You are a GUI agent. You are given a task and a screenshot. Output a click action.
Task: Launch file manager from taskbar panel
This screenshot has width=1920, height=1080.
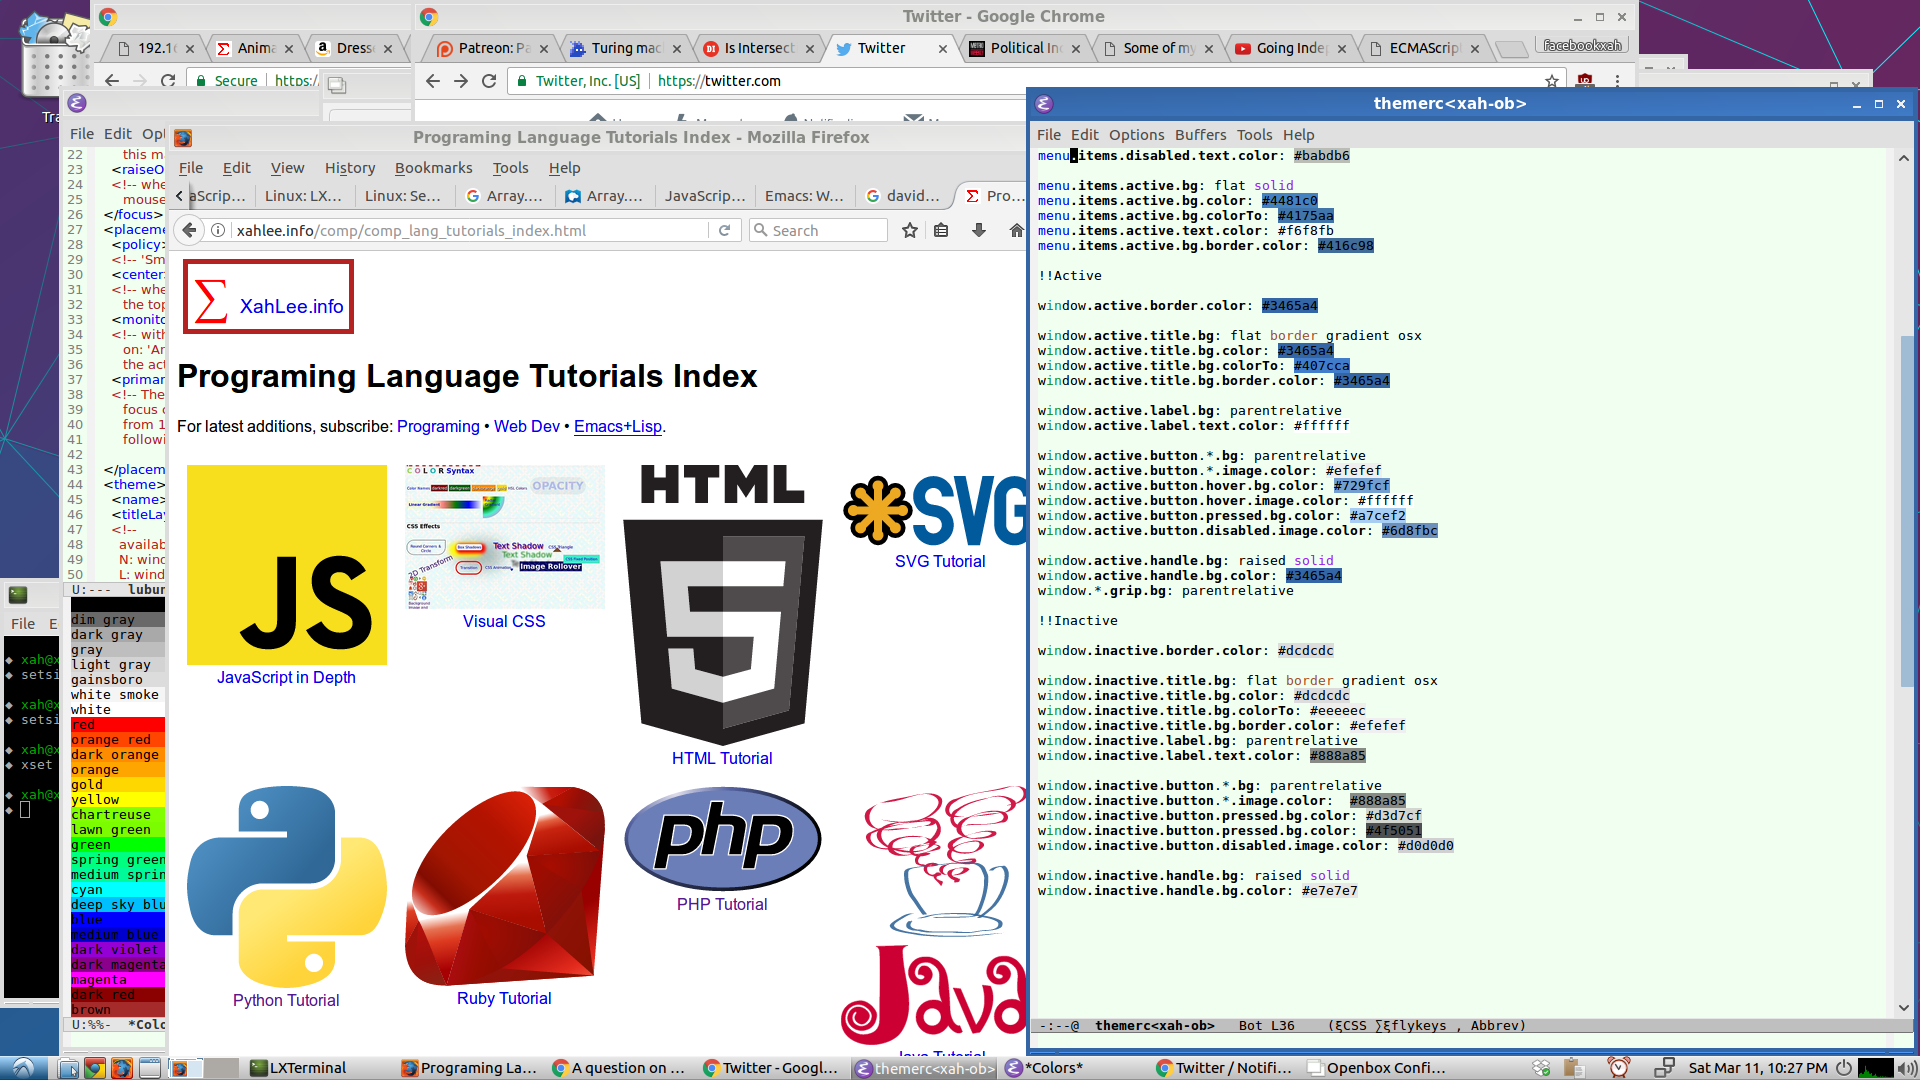(x=68, y=1068)
